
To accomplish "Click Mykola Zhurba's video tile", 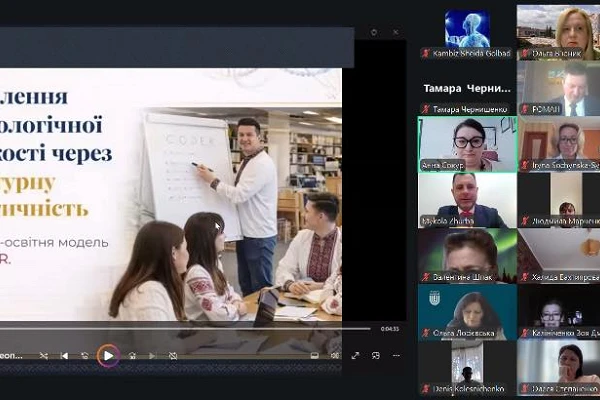I will (x=466, y=199).
